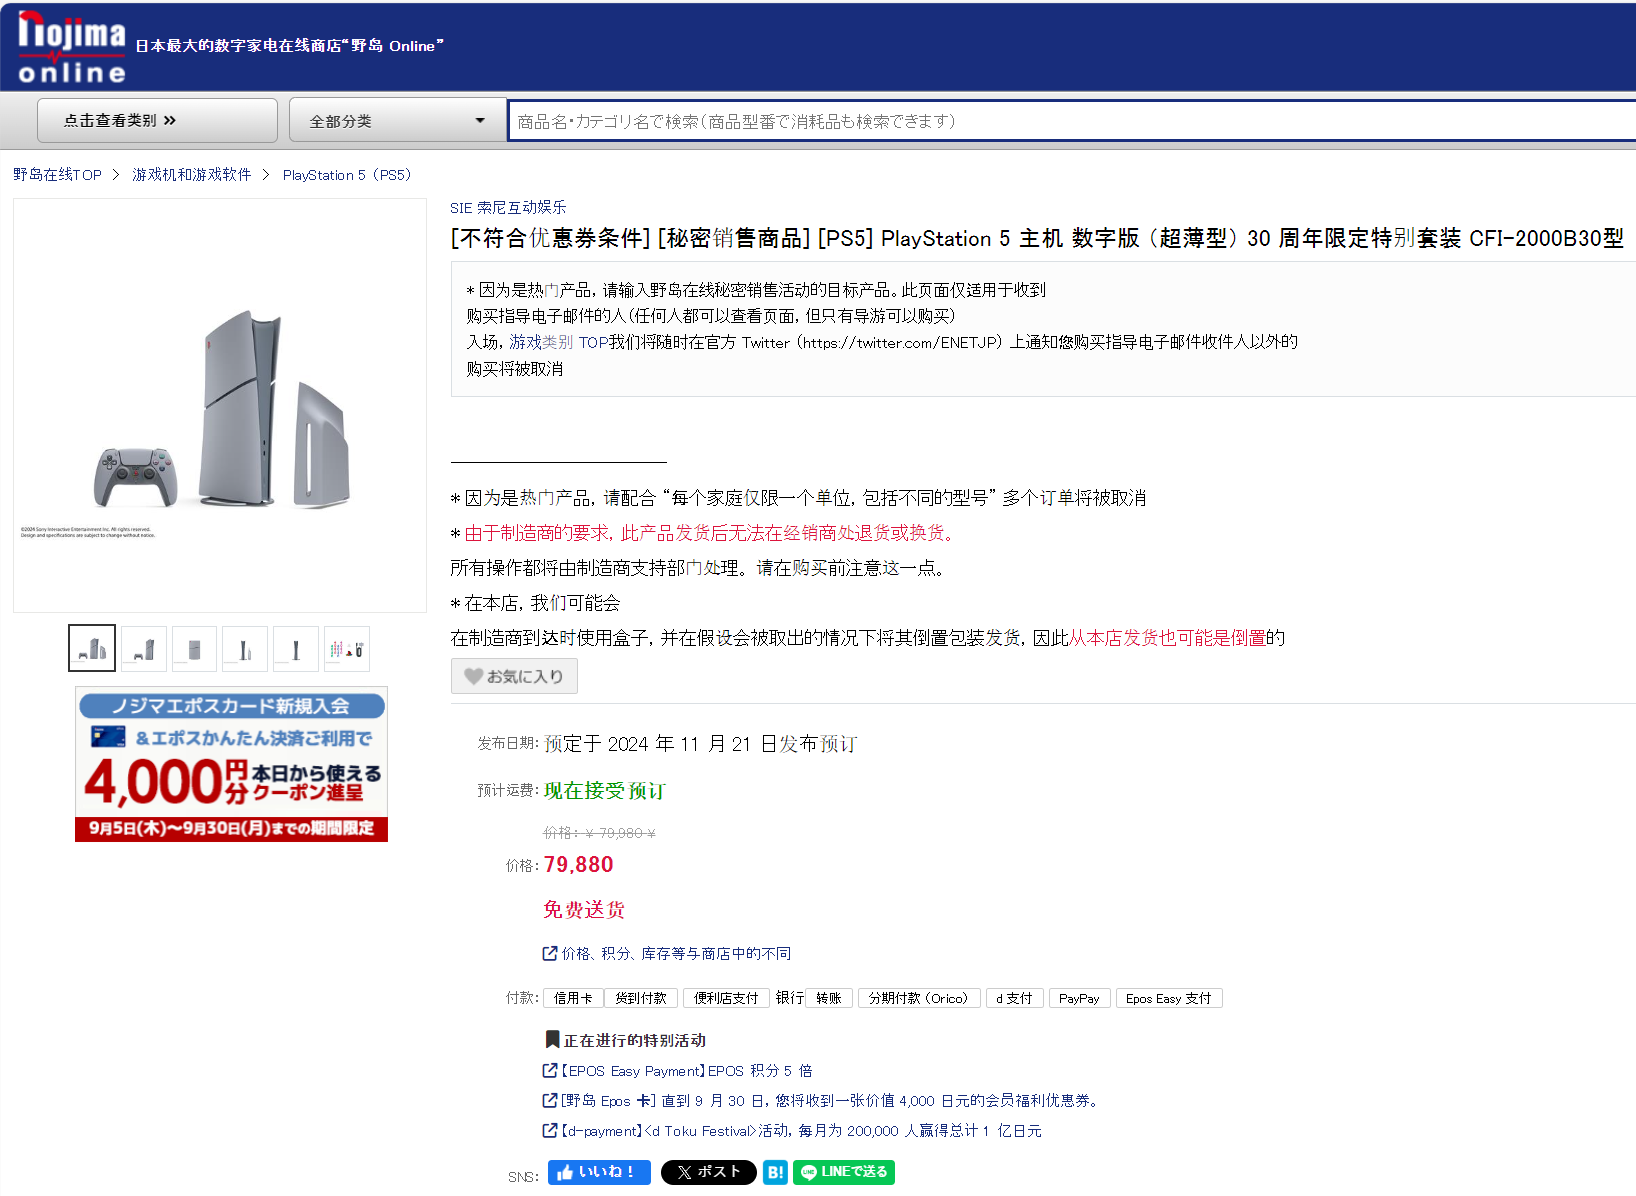This screenshot has width=1636, height=1196.
Task: Click the bookmark icon by 正在进行的特别活动
Action: tap(552, 1040)
